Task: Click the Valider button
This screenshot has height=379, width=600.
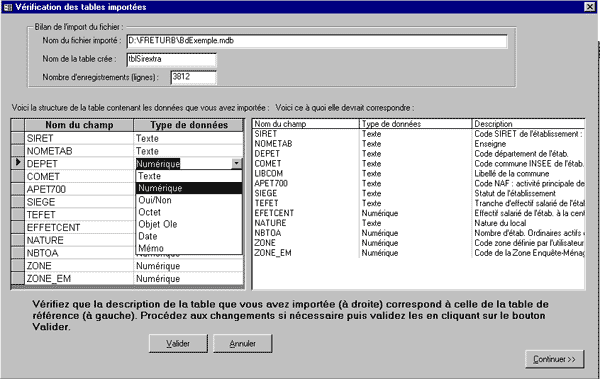Action: (x=178, y=343)
